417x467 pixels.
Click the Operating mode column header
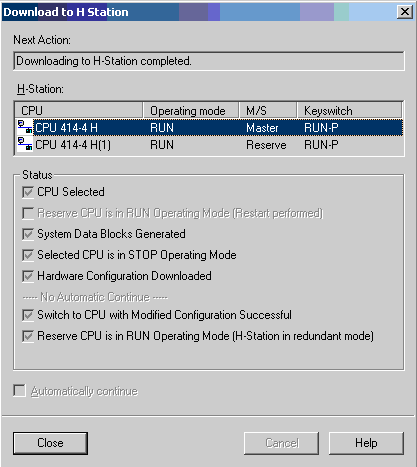[191, 110]
